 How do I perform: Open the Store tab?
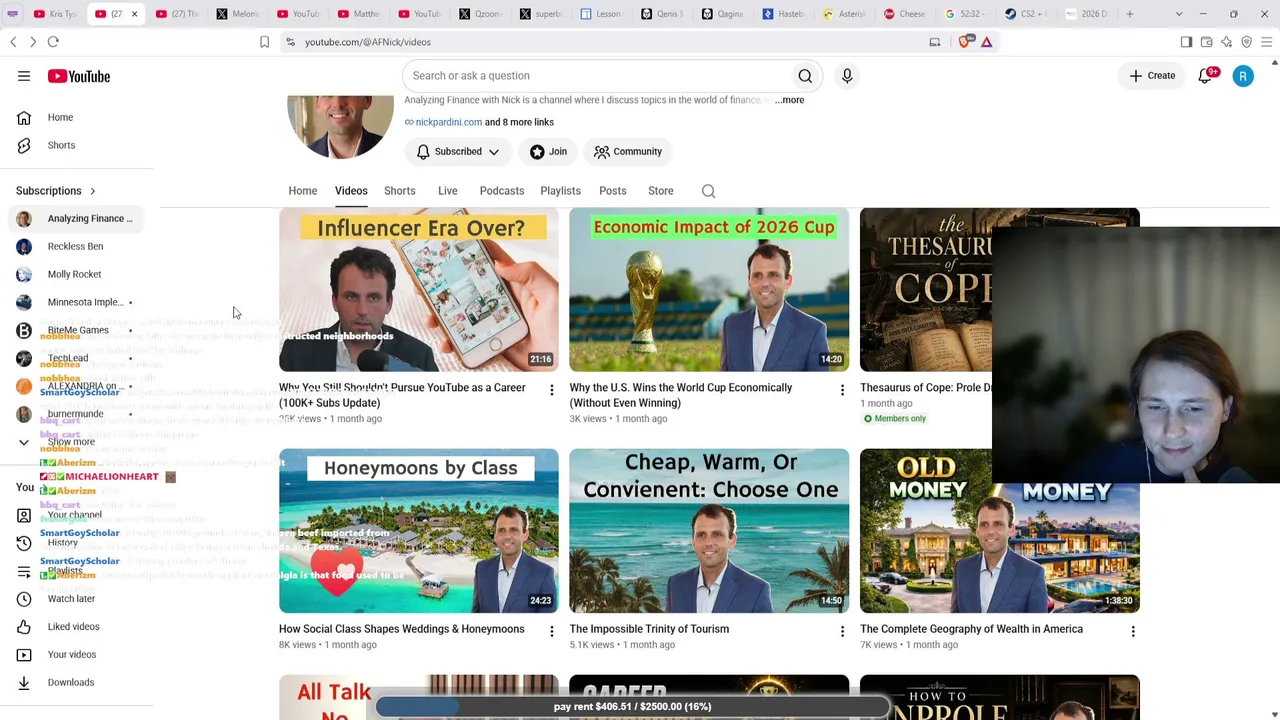660,191
